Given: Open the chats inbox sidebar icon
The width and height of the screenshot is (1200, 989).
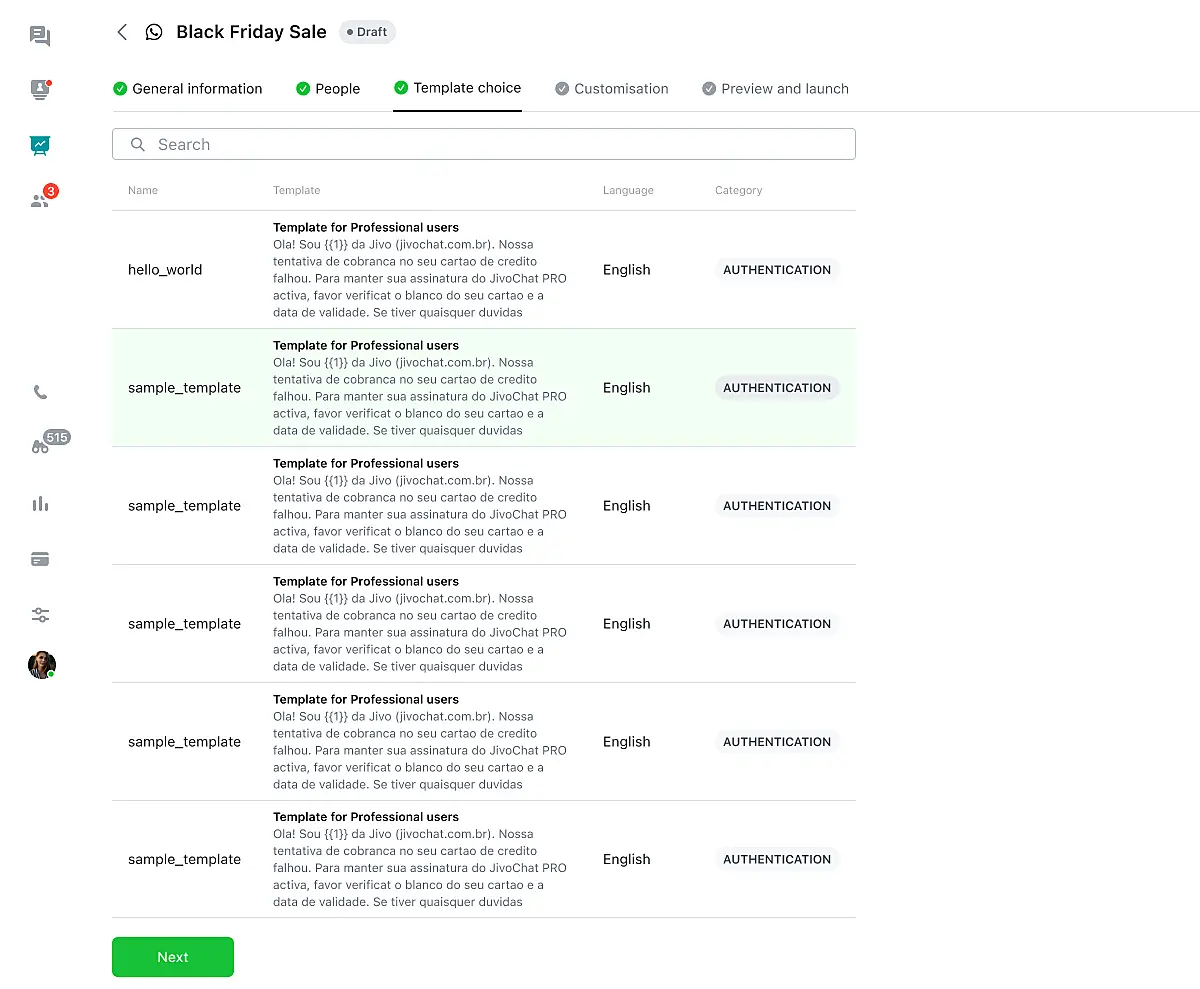Looking at the screenshot, I should [40, 37].
